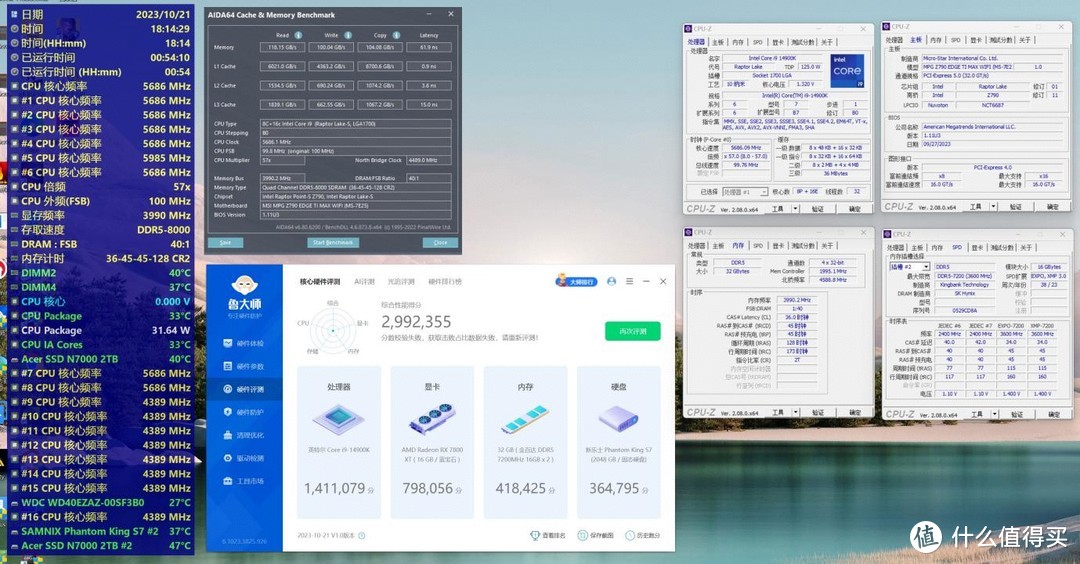The width and height of the screenshot is (1080, 564).
Task: Open 关于 tab in CPU-Z 内存 window
Action: (827, 245)
